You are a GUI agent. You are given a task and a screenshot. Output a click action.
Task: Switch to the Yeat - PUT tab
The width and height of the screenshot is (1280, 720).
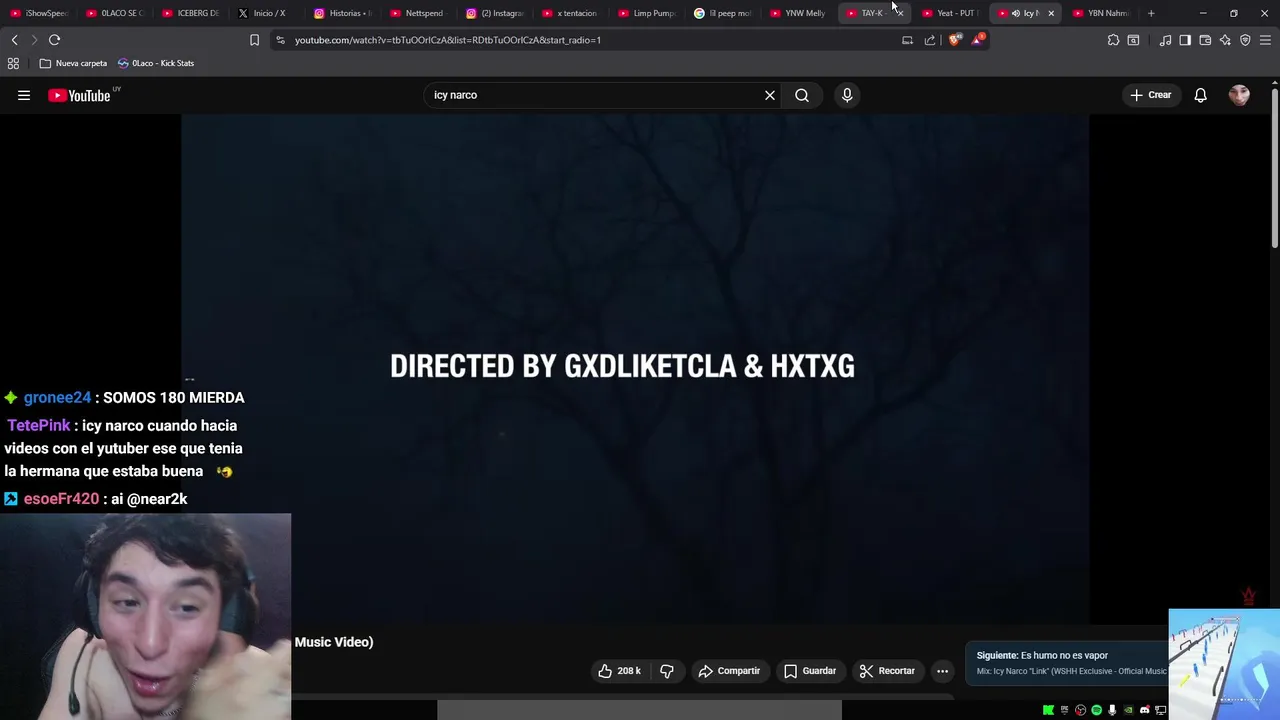(x=950, y=13)
